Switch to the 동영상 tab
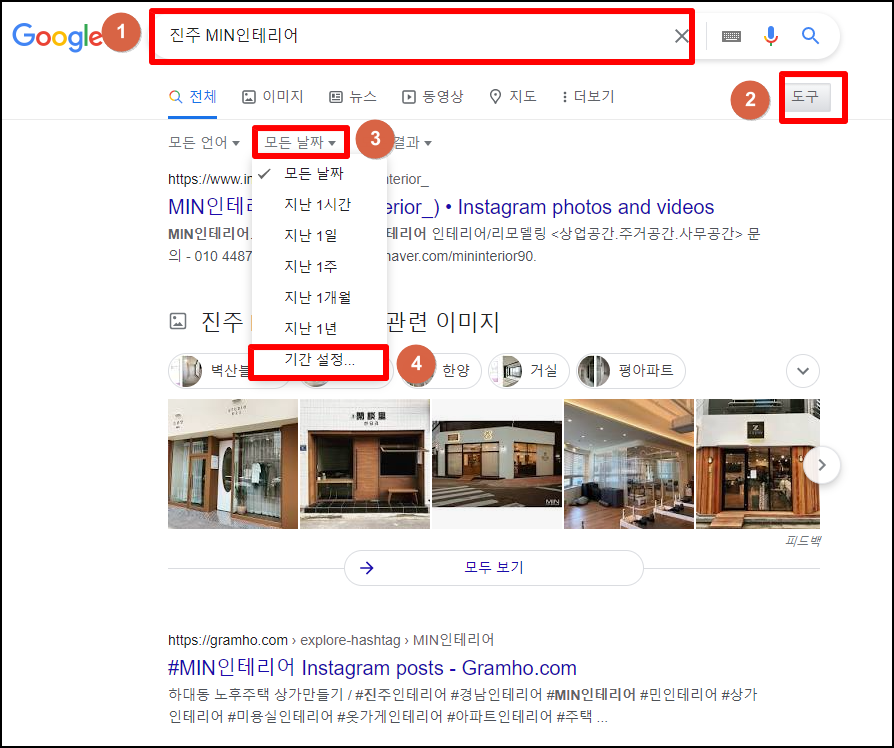 pyautogui.click(x=433, y=97)
